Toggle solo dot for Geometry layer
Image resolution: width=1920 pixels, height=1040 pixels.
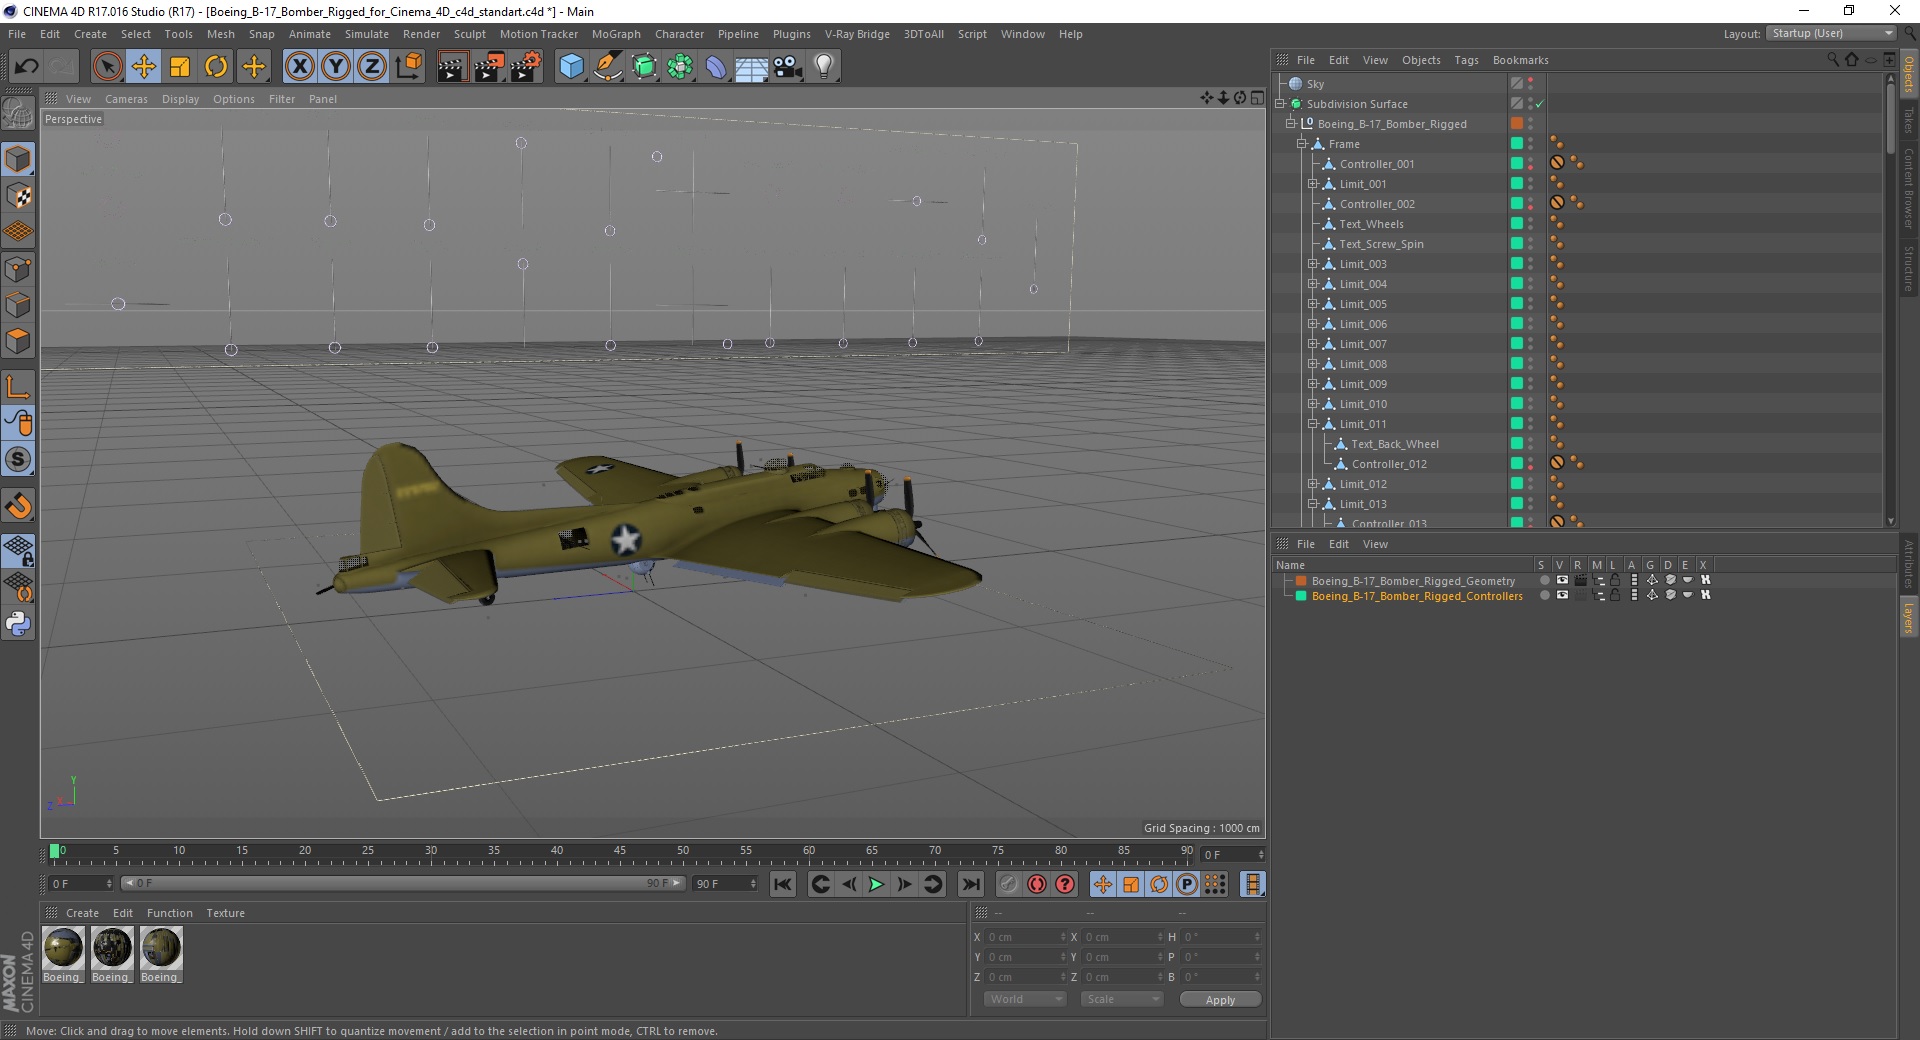1545,580
